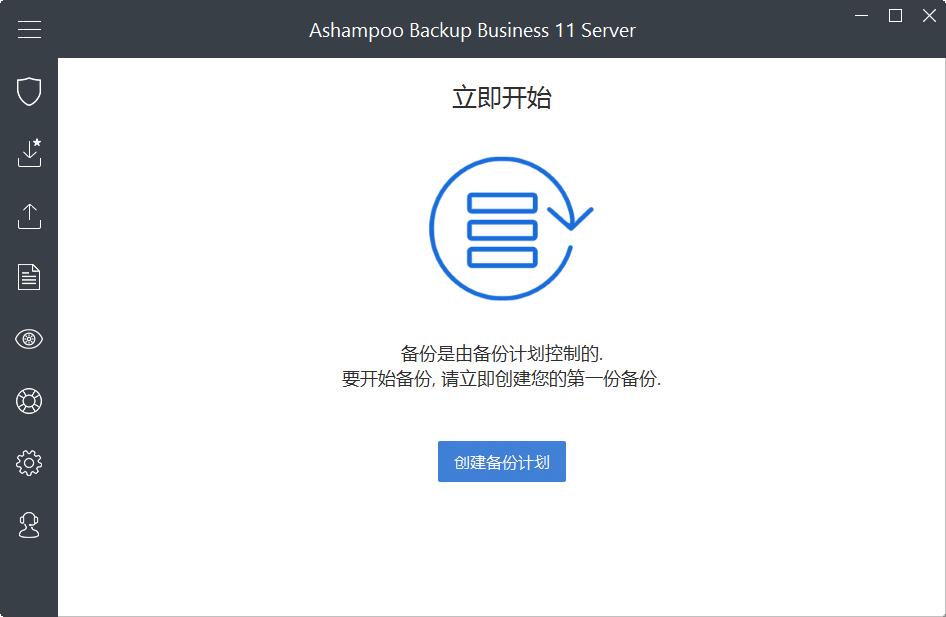Screen dimensions: 946x617
Task: Close the Ashampoo Backup window
Action: pos(929,15)
